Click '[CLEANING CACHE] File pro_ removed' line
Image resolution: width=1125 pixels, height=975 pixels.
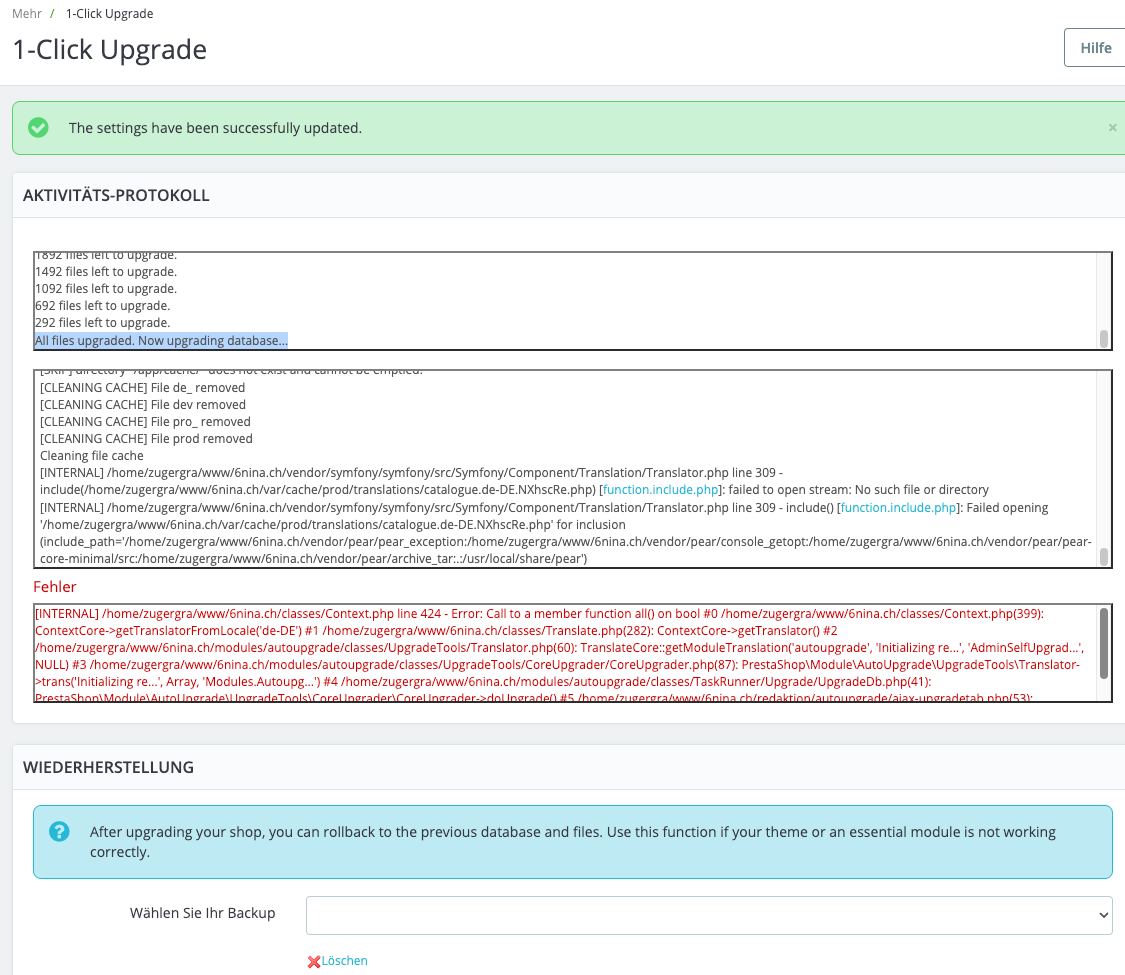146,422
